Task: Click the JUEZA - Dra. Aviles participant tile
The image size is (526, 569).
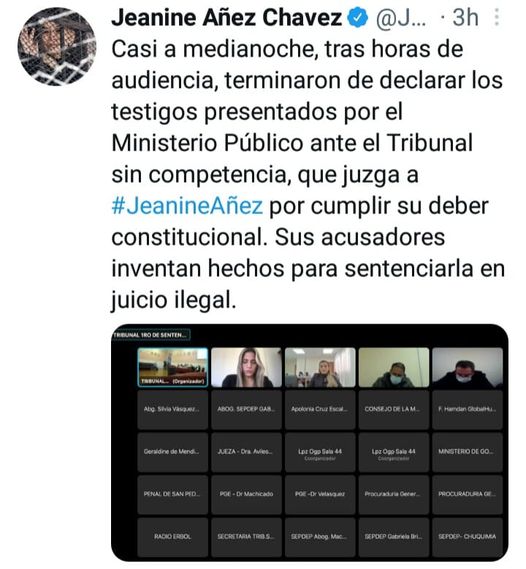Action: (246, 452)
